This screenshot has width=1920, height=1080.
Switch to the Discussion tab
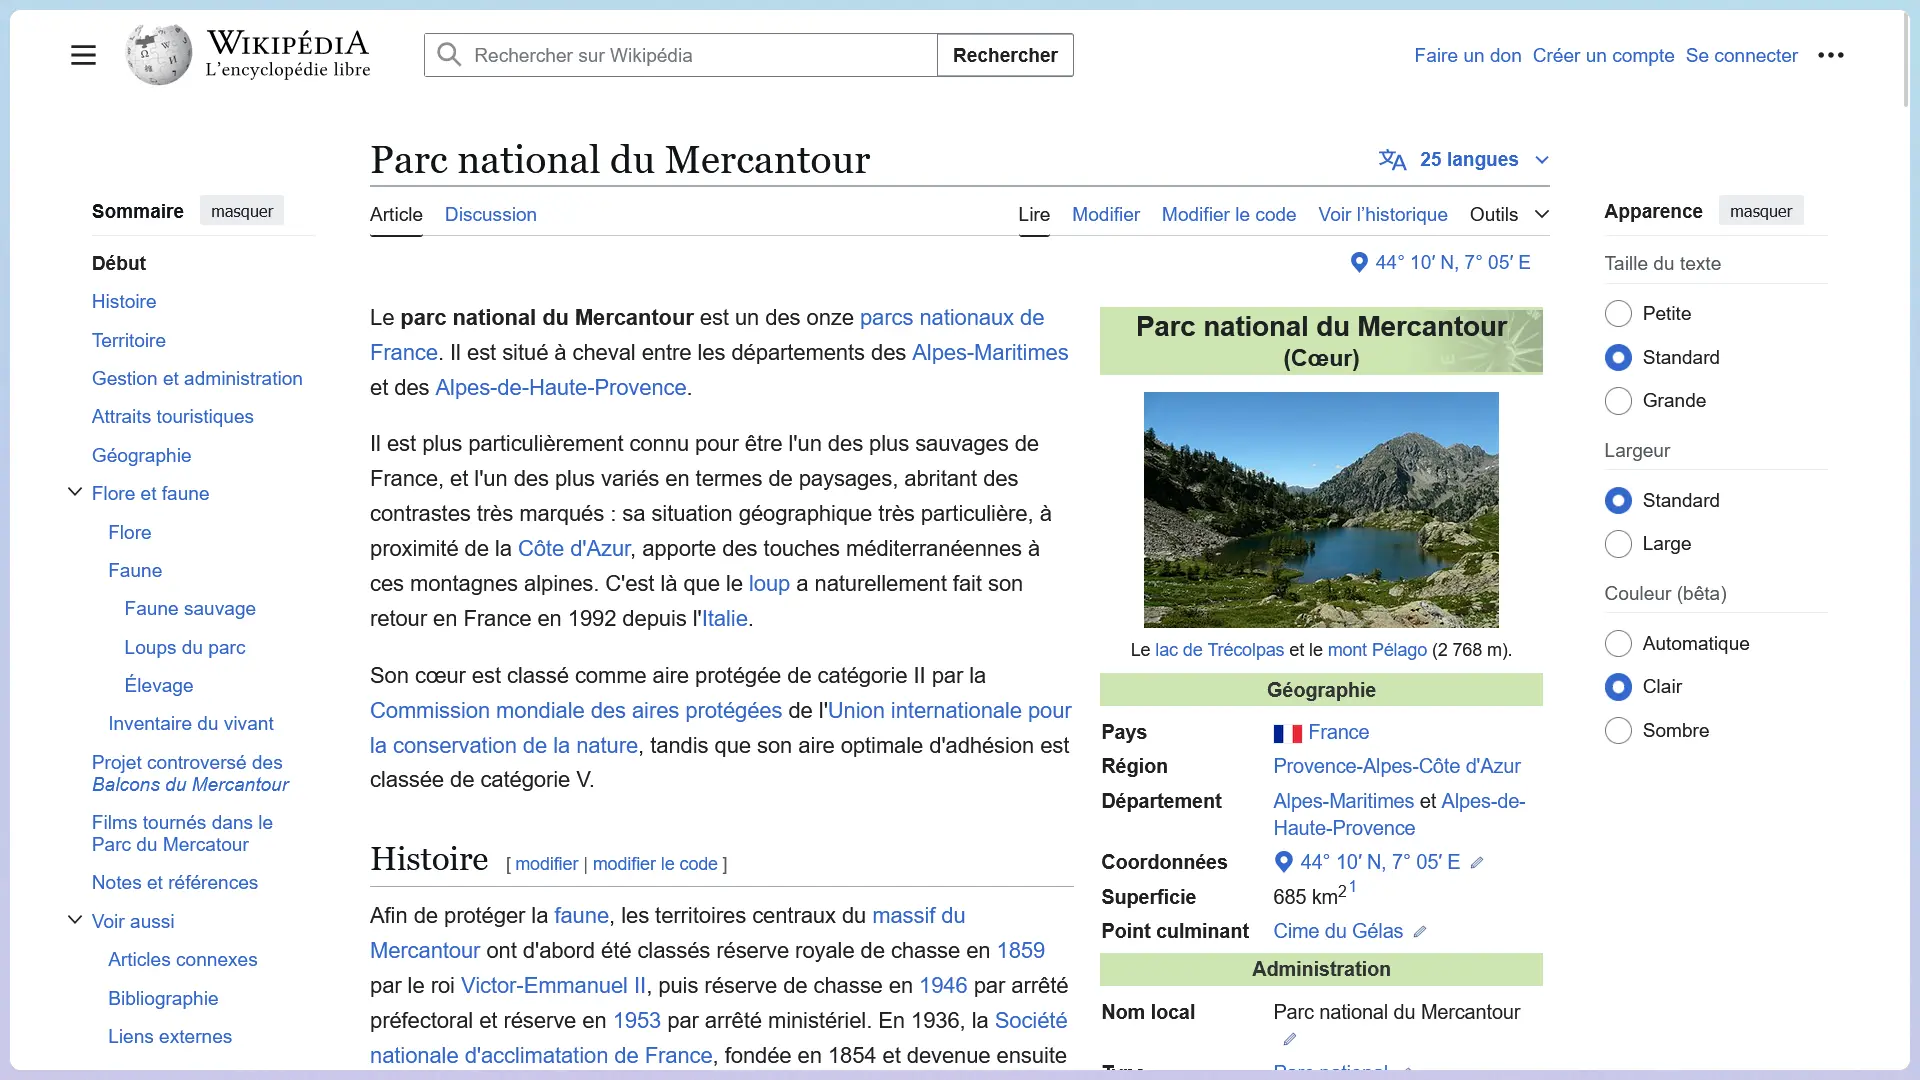pos(491,214)
